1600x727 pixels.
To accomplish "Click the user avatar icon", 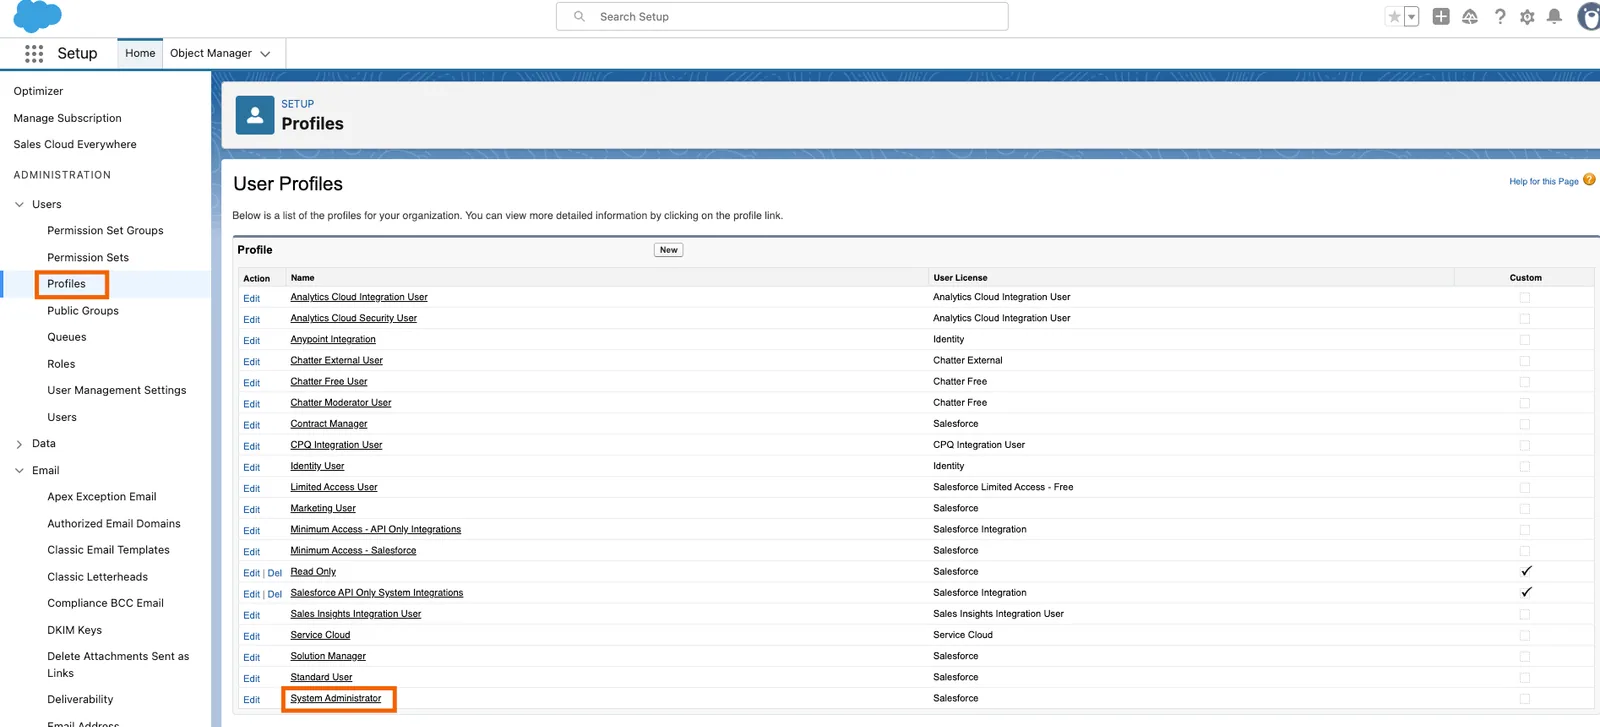I will 1588,16.
